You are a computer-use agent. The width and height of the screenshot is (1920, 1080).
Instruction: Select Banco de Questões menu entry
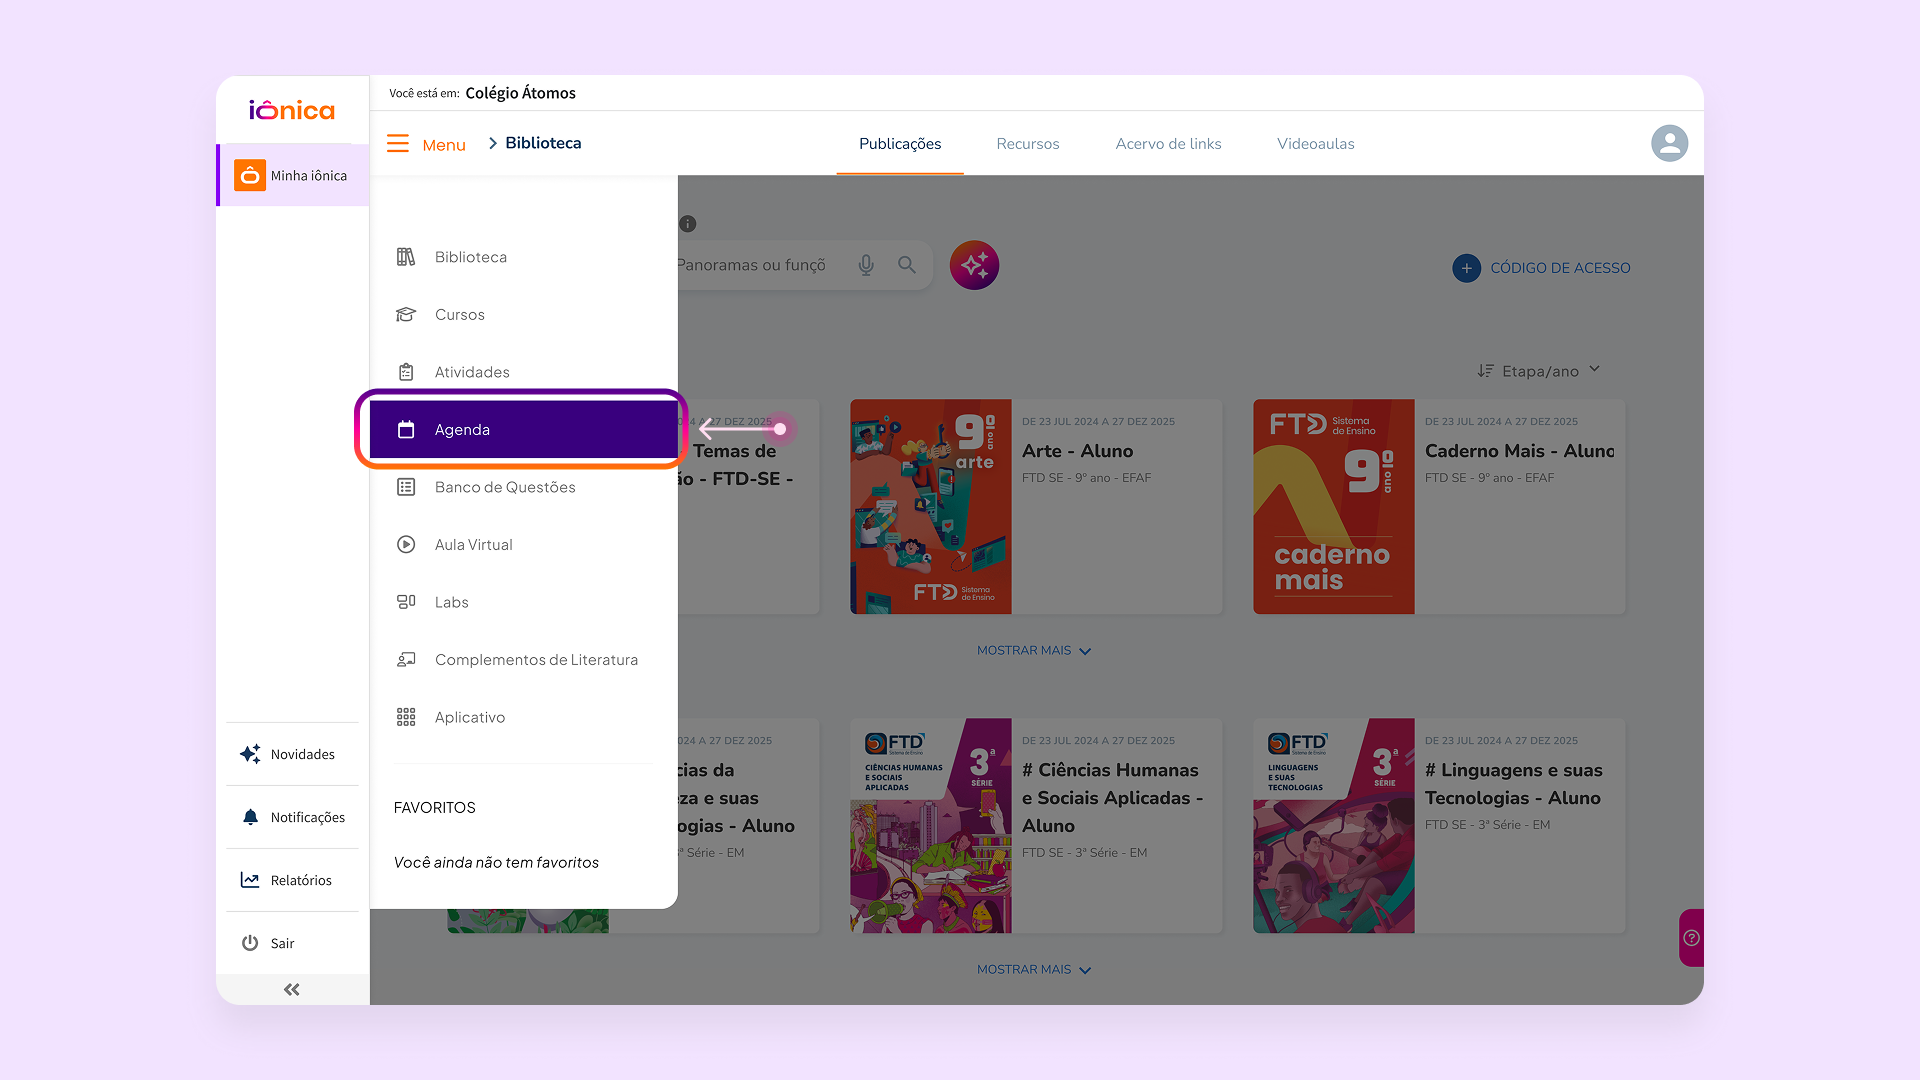click(524, 487)
